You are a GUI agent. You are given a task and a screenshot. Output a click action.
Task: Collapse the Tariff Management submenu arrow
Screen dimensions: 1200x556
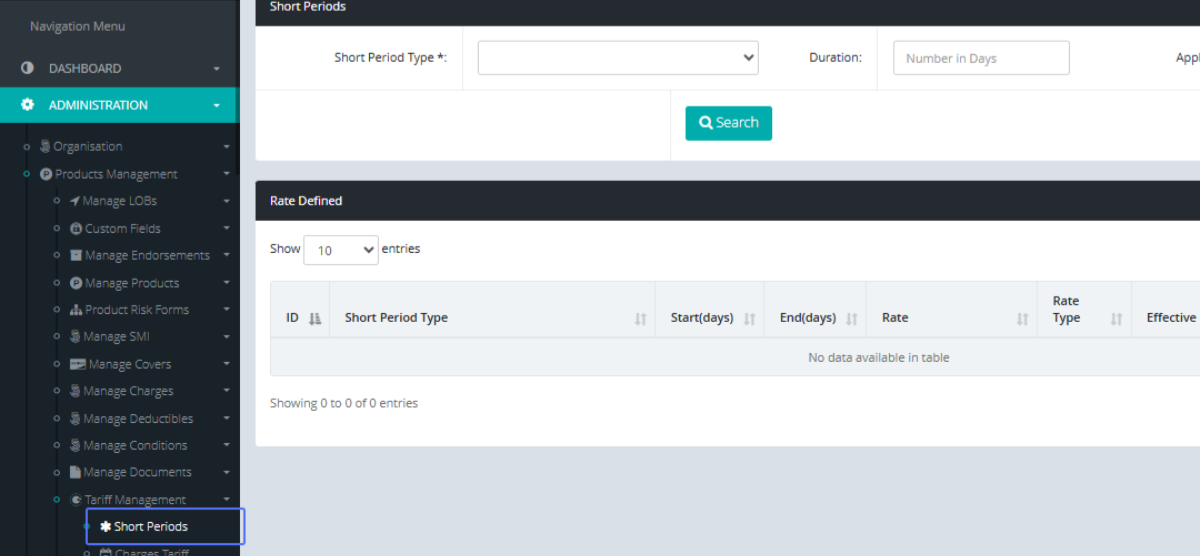[x=226, y=500]
